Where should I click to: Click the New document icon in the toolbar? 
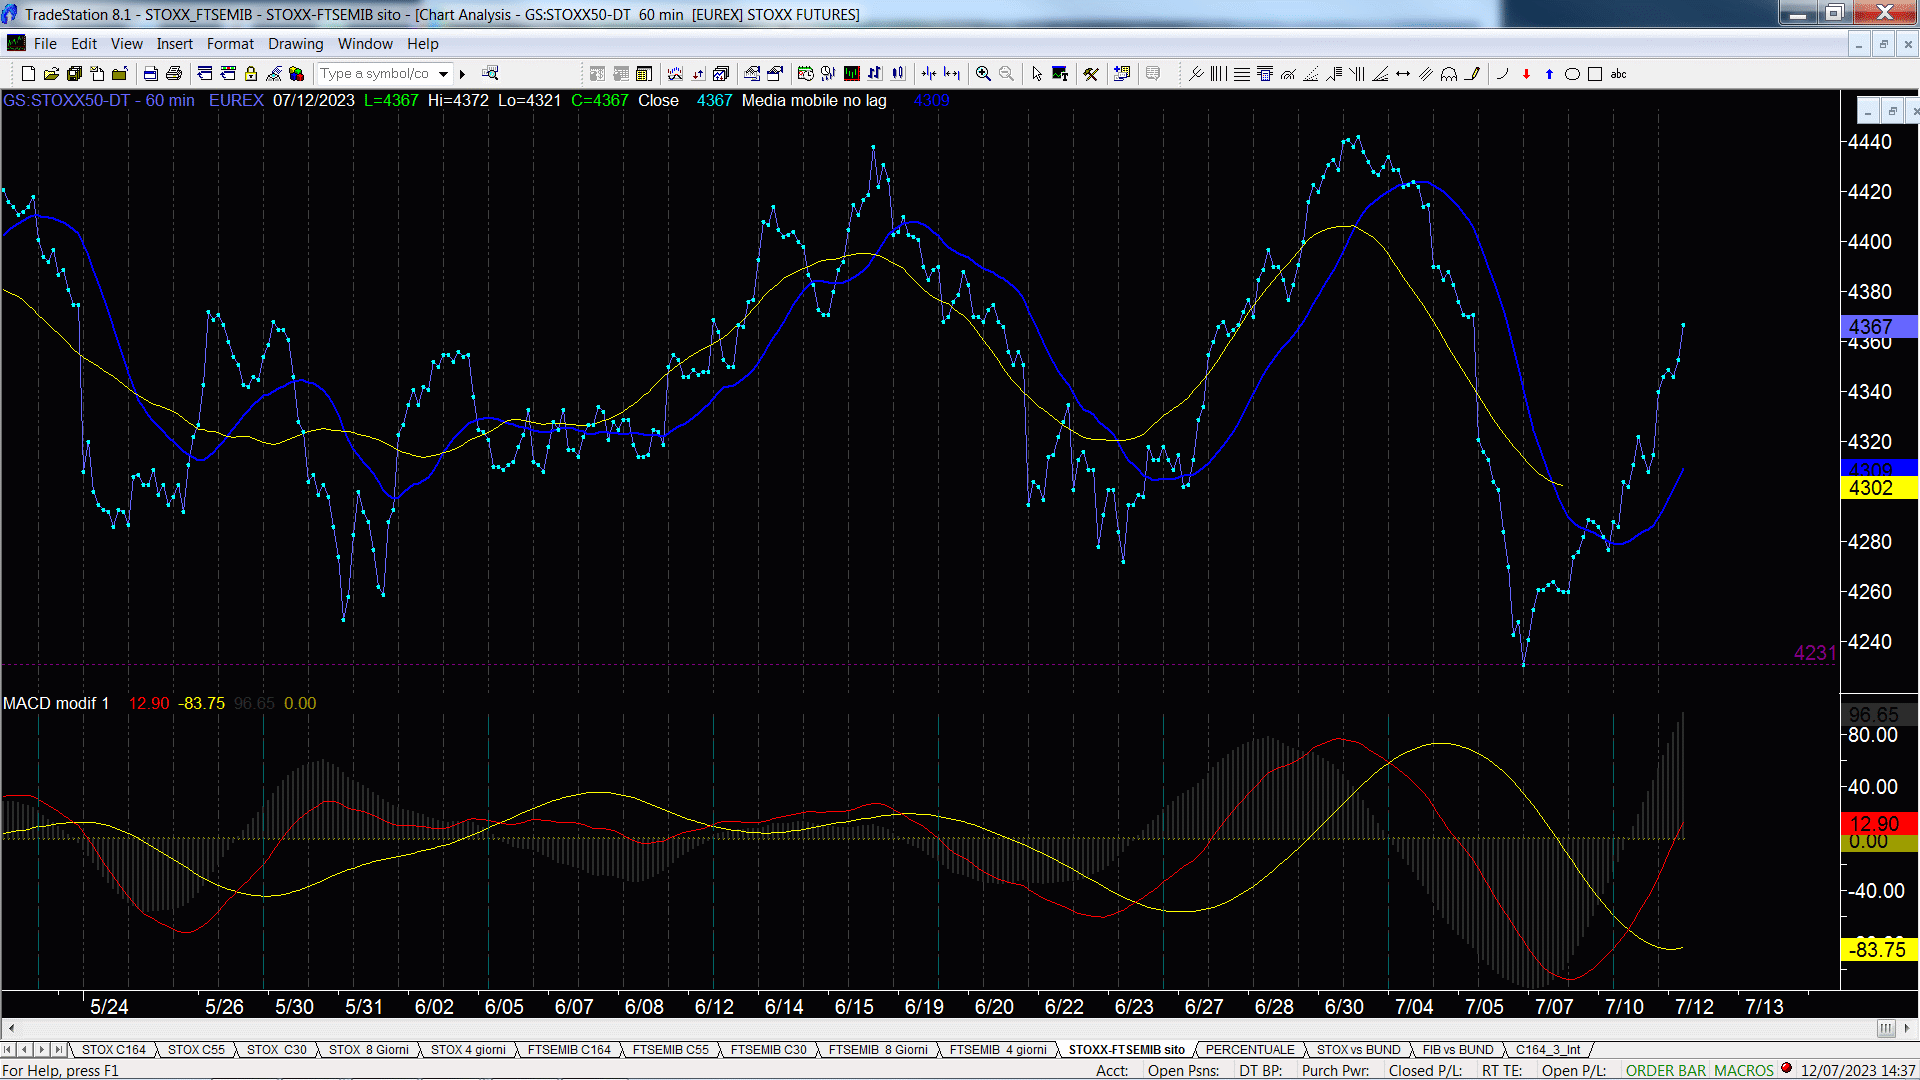click(x=28, y=73)
